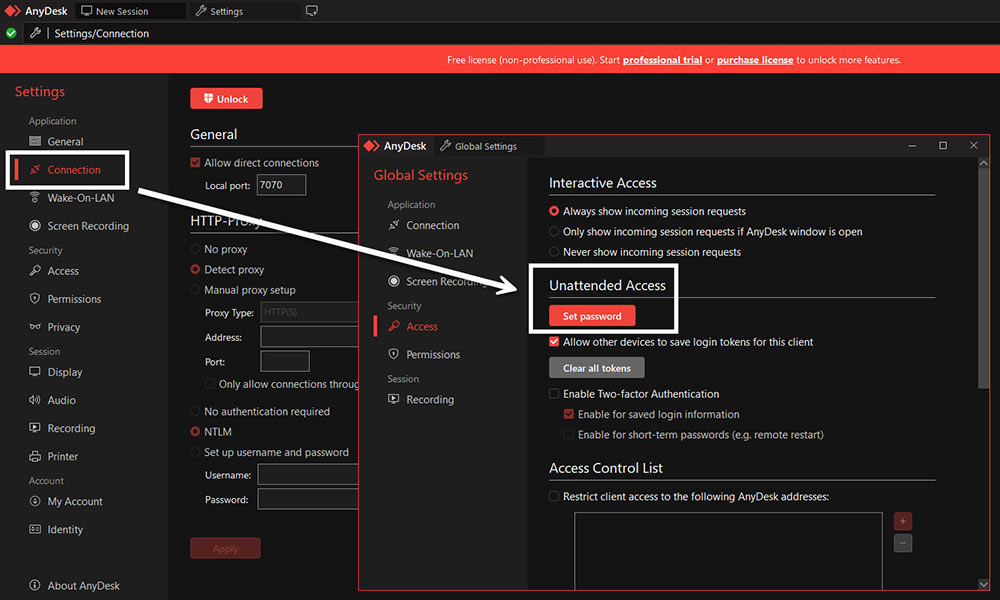Click the Audio speaker icon
Screen dimensions: 1000x600
point(35,400)
